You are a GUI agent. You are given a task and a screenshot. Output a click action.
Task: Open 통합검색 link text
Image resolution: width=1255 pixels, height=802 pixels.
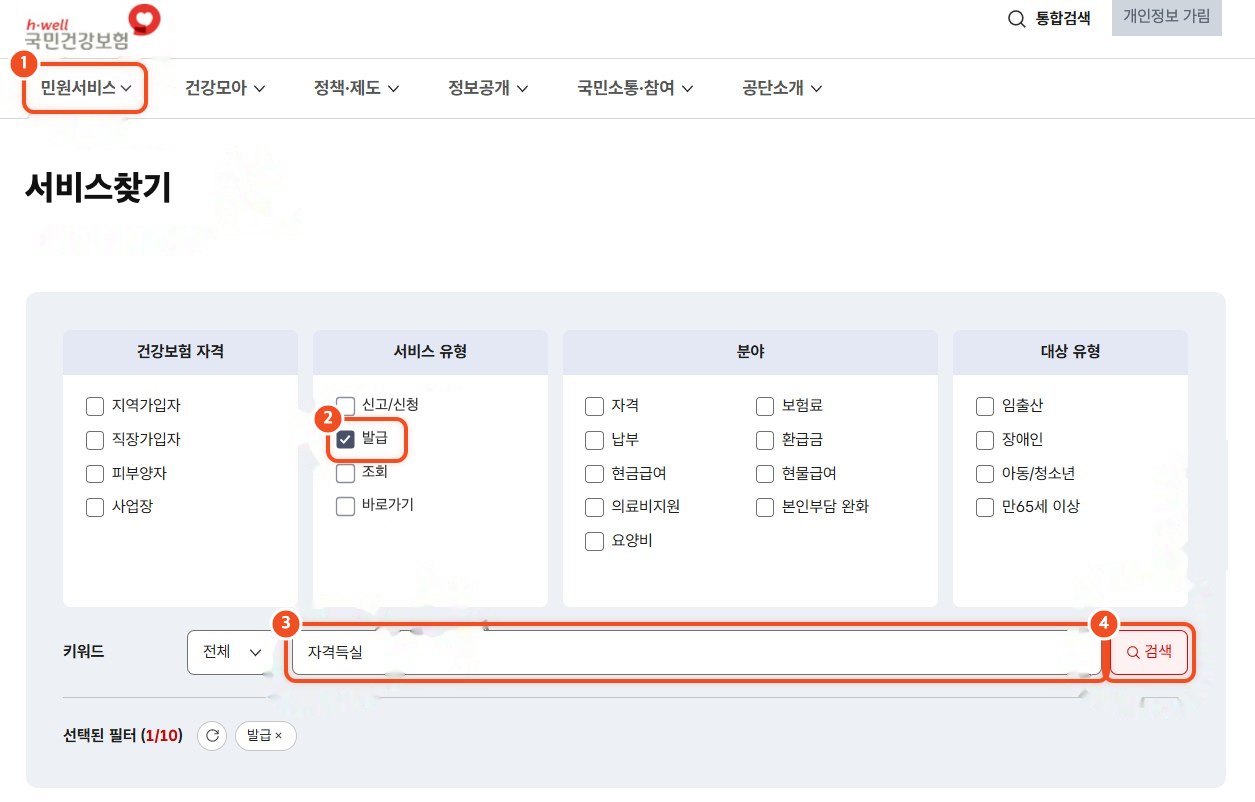pyautogui.click(x=1063, y=18)
